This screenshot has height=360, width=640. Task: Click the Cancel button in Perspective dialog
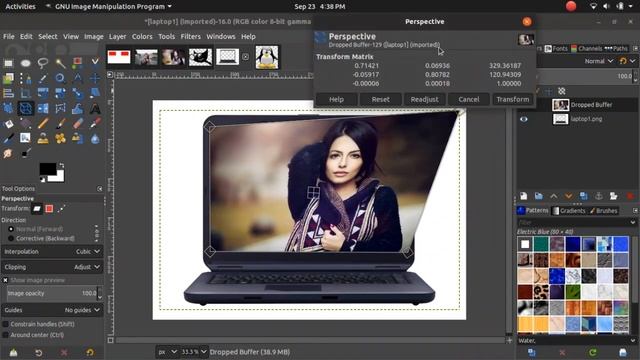(x=469, y=99)
